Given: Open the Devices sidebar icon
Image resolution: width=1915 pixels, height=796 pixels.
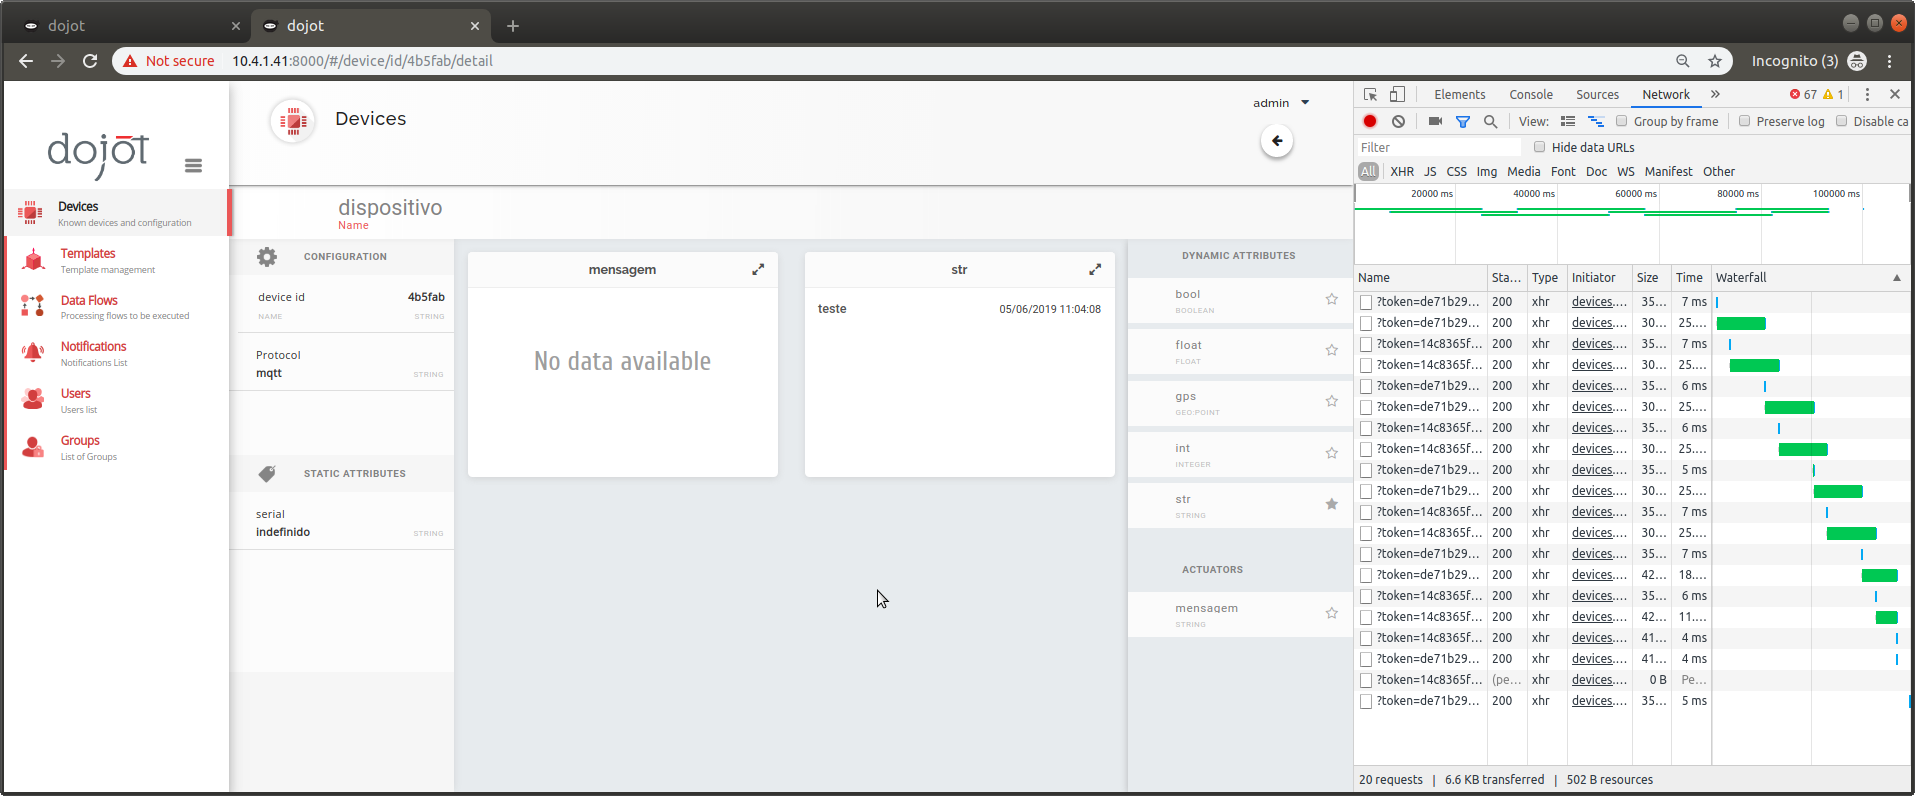Looking at the screenshot, I should (31, 212).
